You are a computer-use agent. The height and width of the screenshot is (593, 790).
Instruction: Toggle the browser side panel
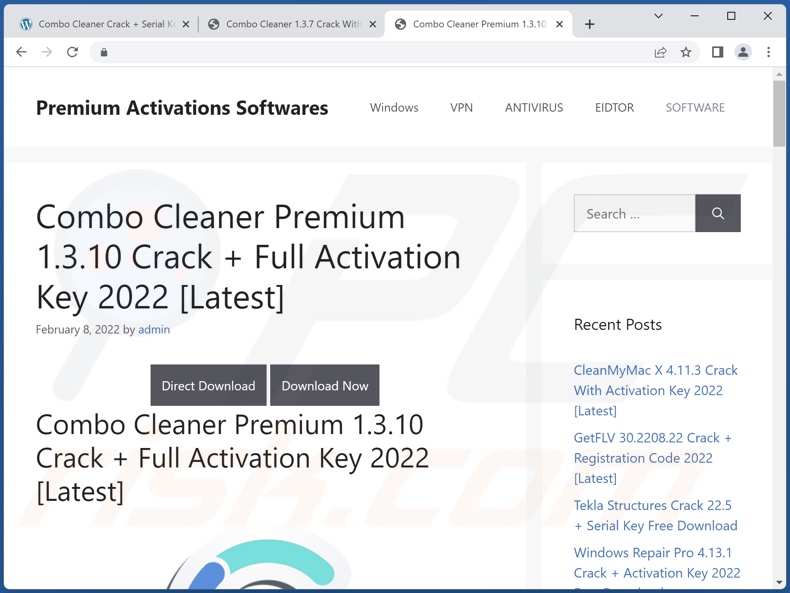pos(717,52)
